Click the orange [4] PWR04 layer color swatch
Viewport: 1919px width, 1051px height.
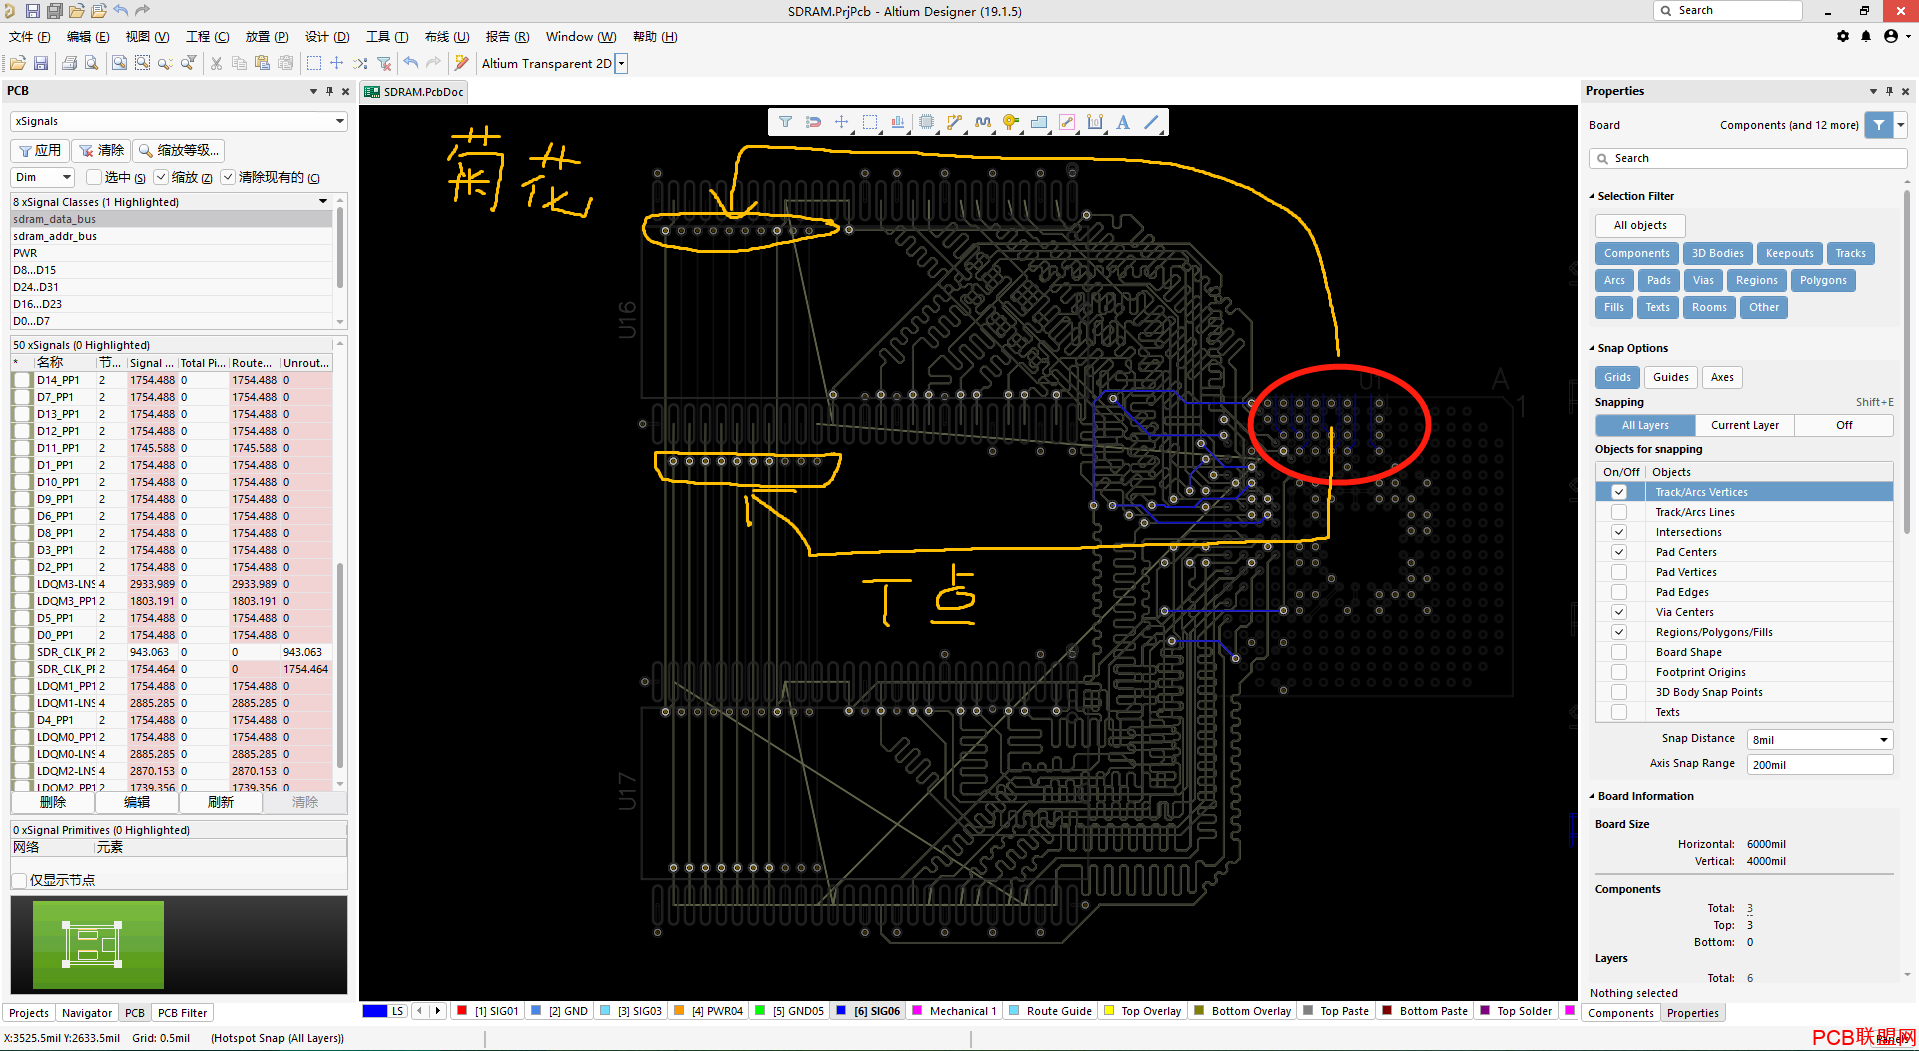679,1011
